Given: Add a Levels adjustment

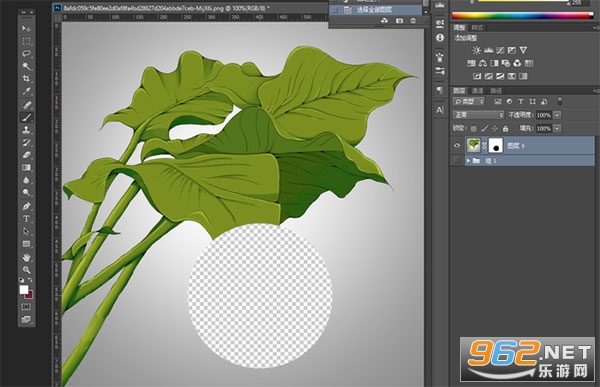Looking at the screenshot, I should 489,50.
